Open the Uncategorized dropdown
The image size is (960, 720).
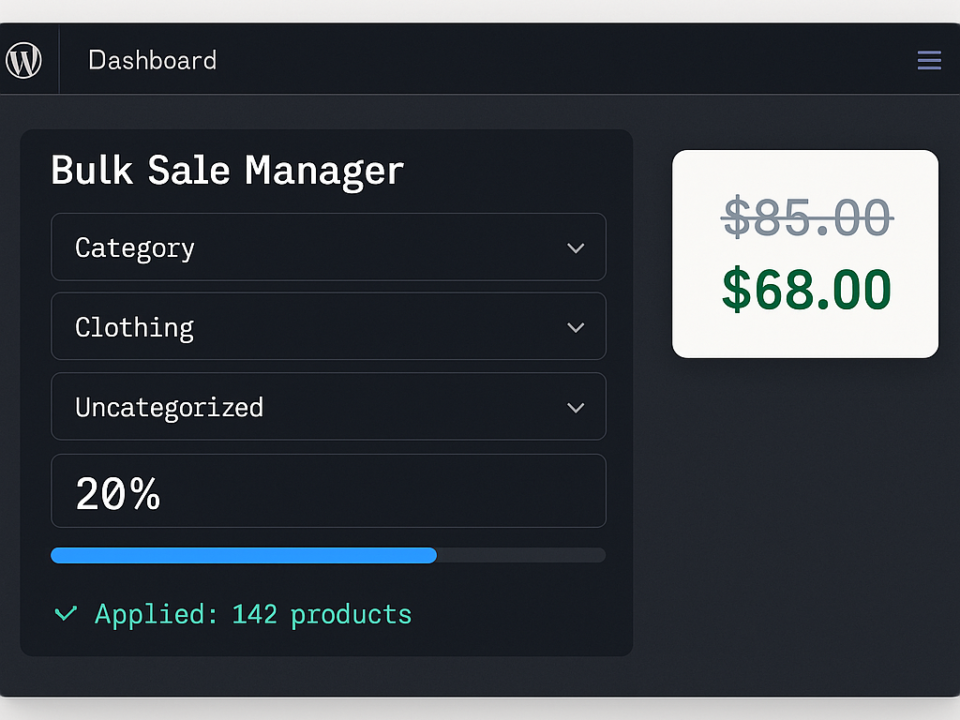tap(328, 407)
